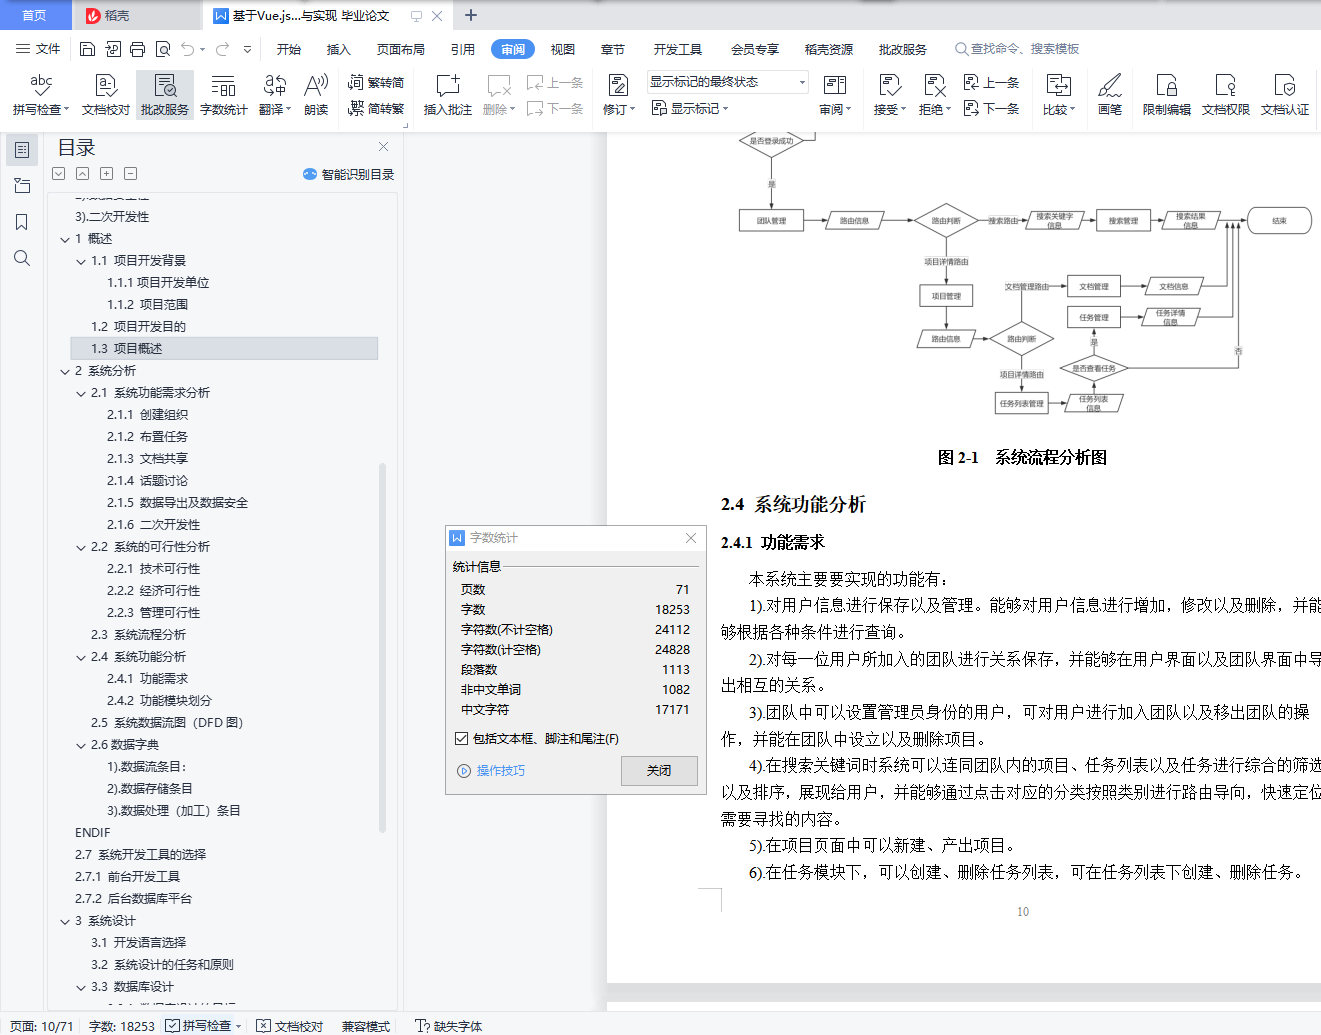Click 插入批注 to add comment
This screenshot has width=1321, height=1035.
point(447,95)
